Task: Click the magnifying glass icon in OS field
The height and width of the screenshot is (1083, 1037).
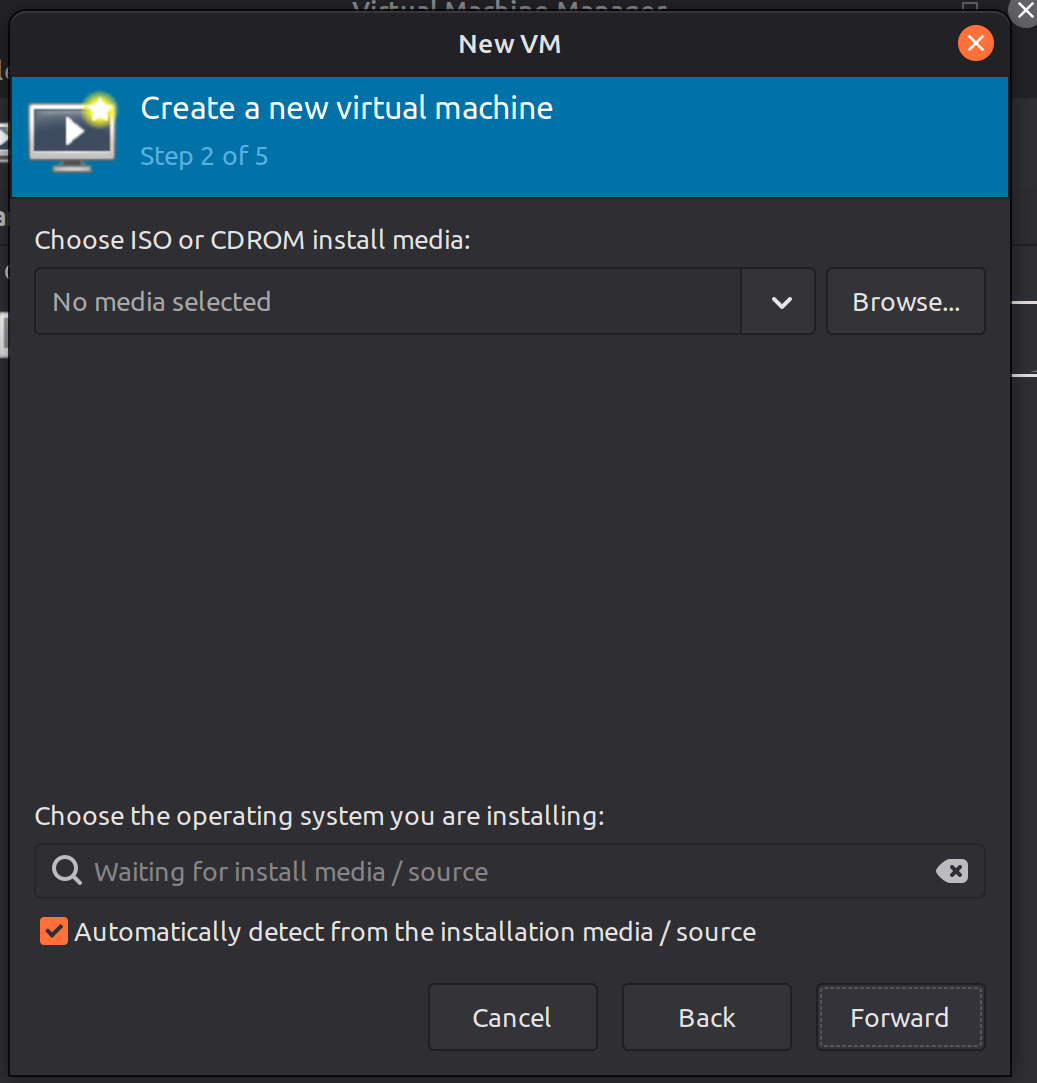Action: click(67, 871)
